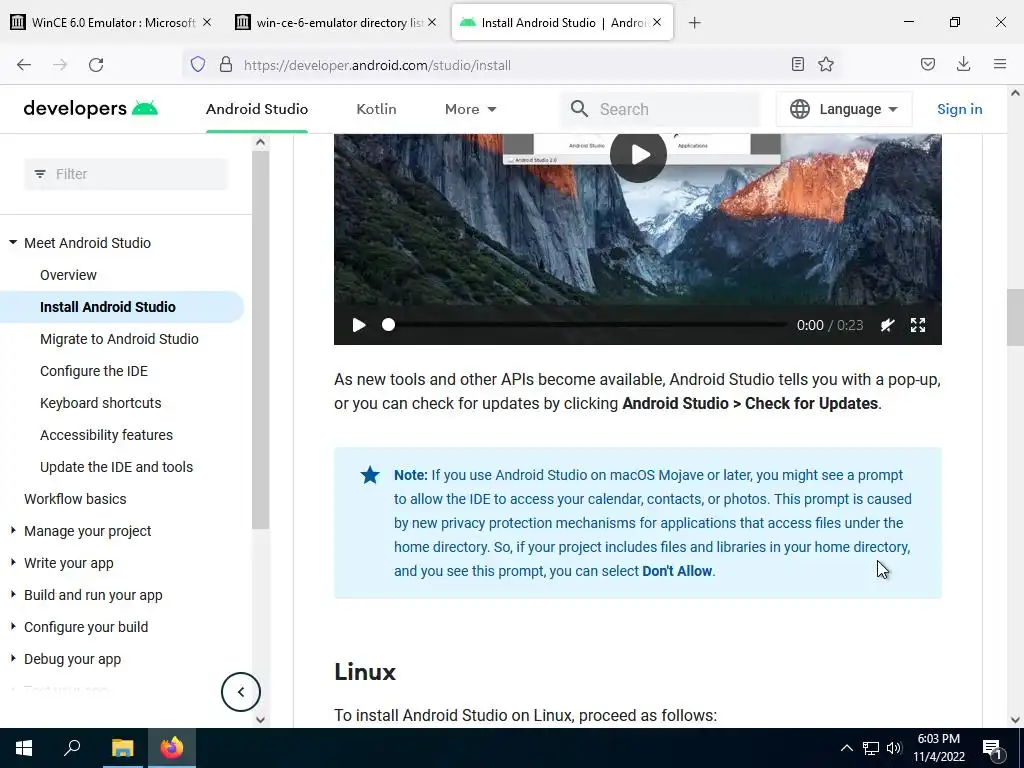Open the Firefox downloads arrow icon
The image size is (1024, 768).
[x=963, y=64]
